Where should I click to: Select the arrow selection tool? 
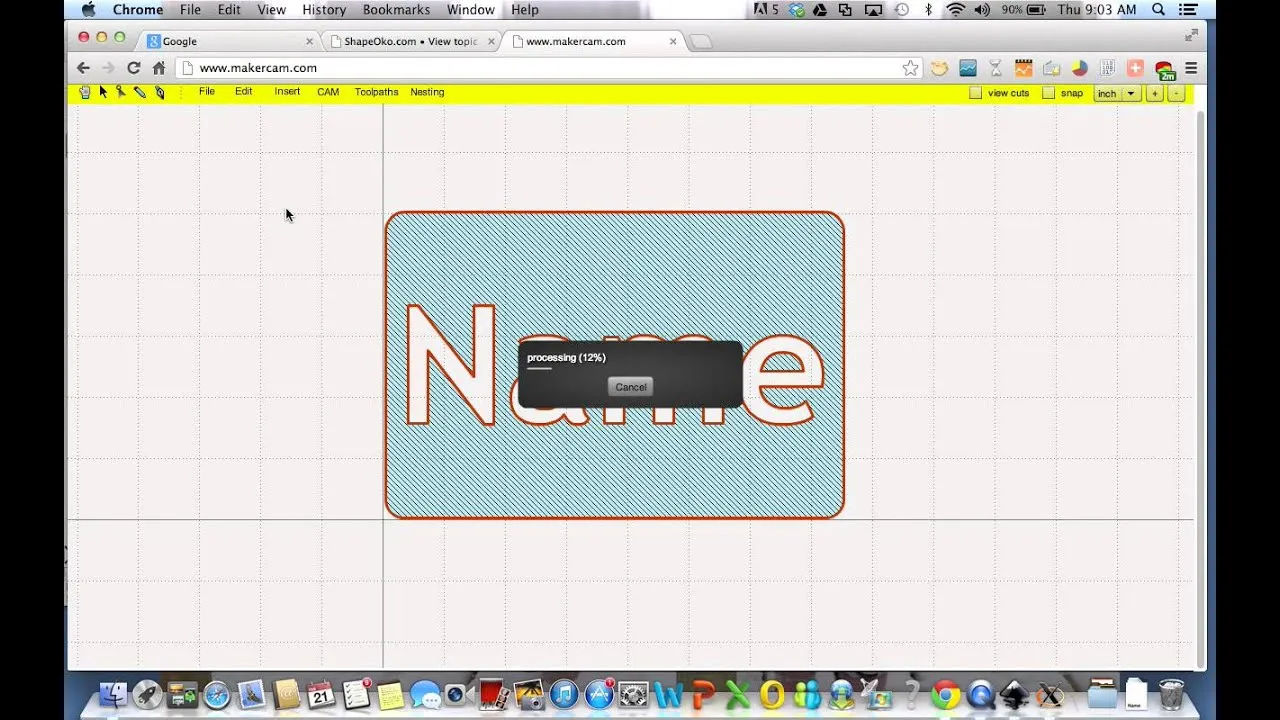pyautogui.click(x=103, y=91)
